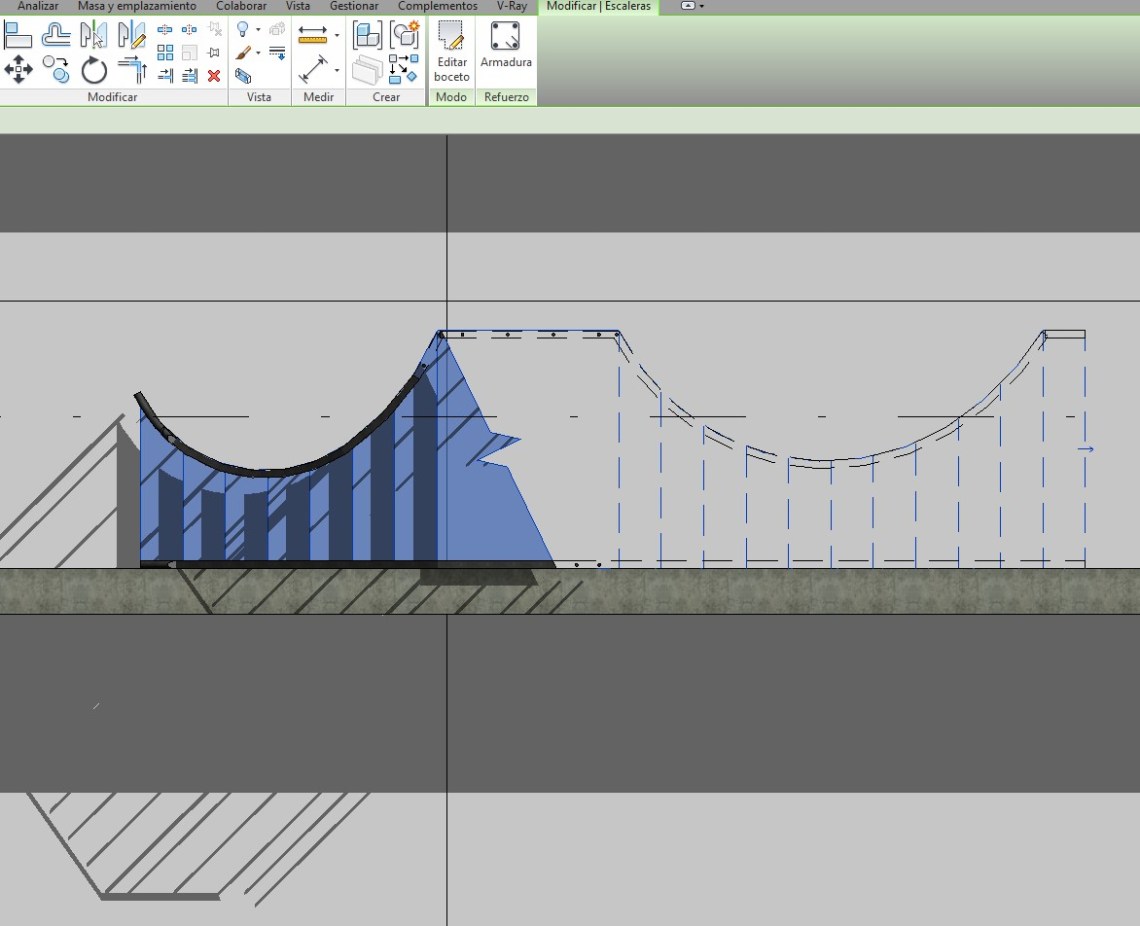Click the Copy tool icon
The height and width of the screenshot is (926, 1140).
pos(56,70)
